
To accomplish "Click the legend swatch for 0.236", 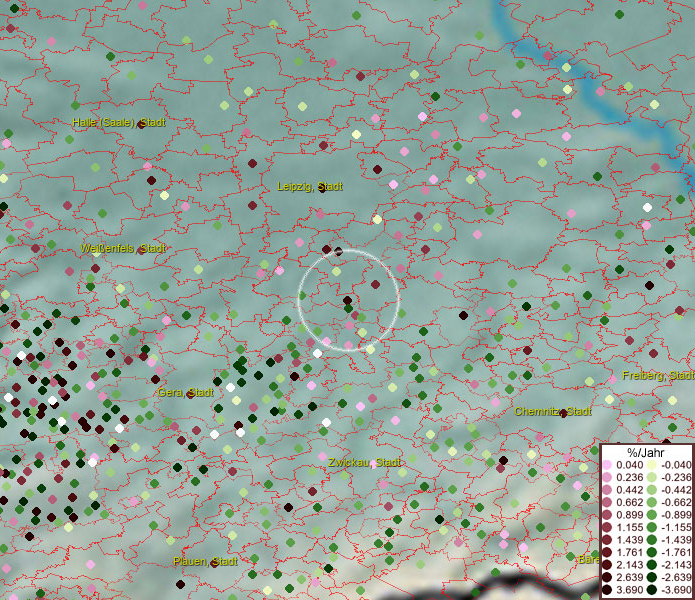I will pos(607,477).
